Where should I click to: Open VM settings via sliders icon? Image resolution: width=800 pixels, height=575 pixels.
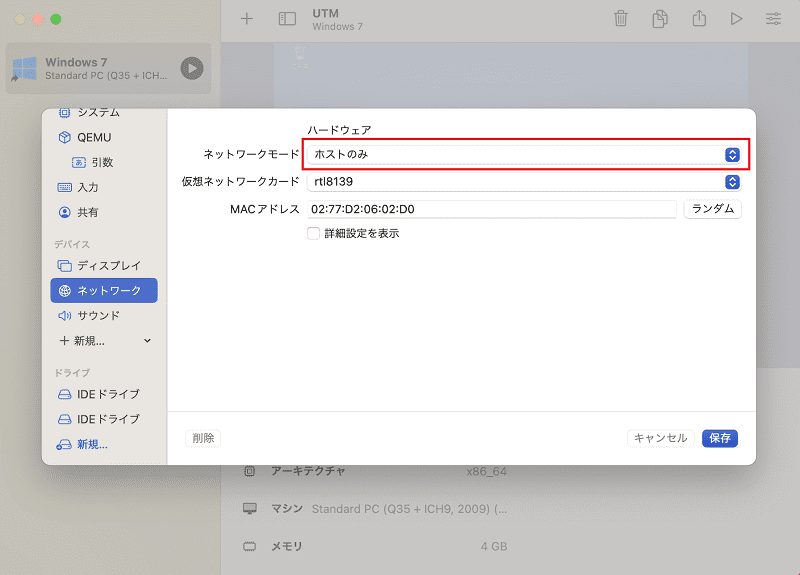click(773, 19)
